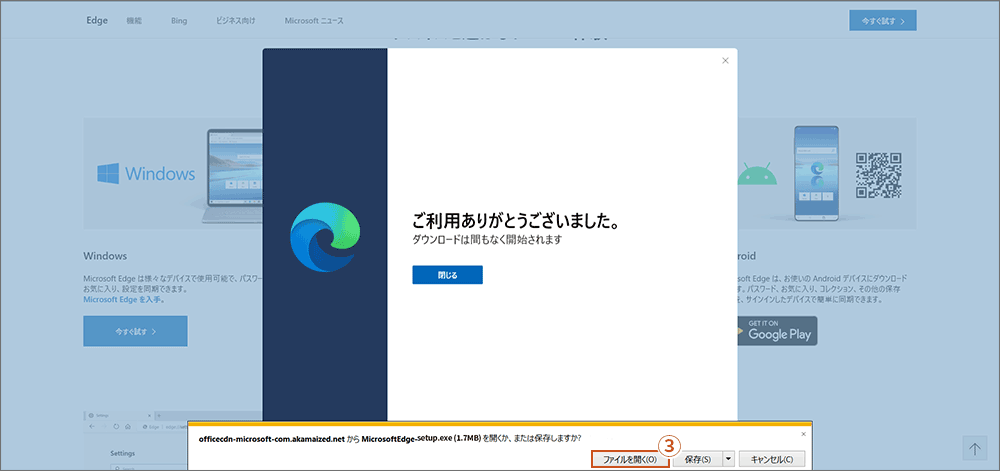
Task: Click the 今すぐ試す button under Windows
Action: (x=135, y=331)
